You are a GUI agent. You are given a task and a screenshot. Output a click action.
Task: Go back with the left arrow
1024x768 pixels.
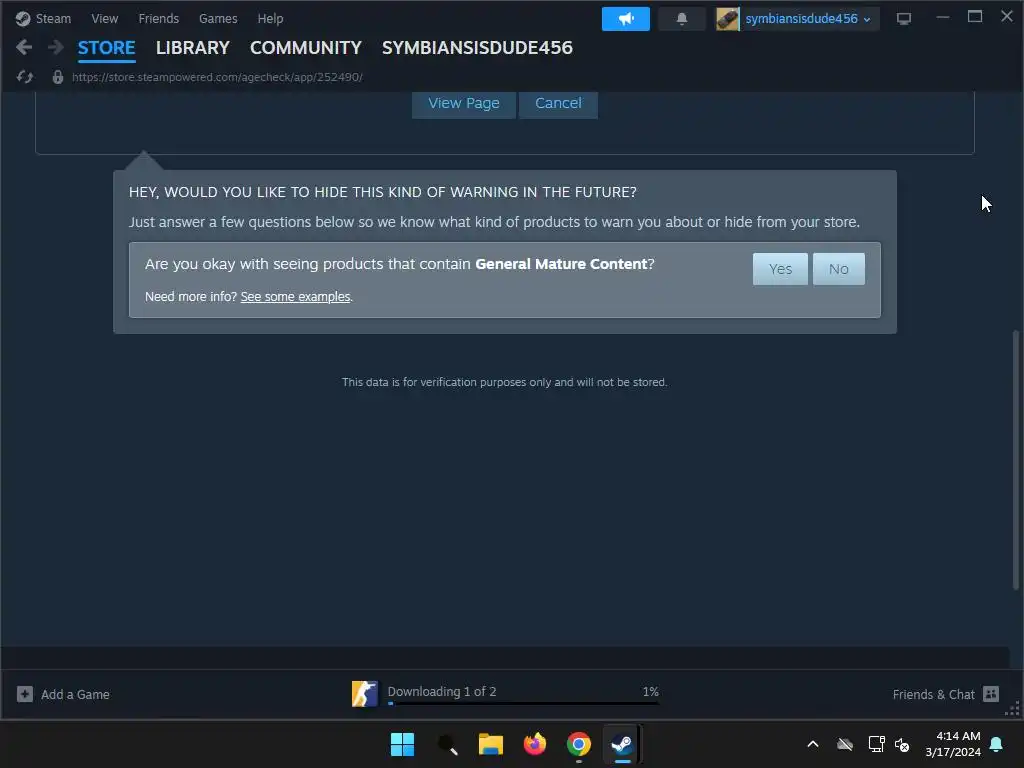(x=24, y=47)
